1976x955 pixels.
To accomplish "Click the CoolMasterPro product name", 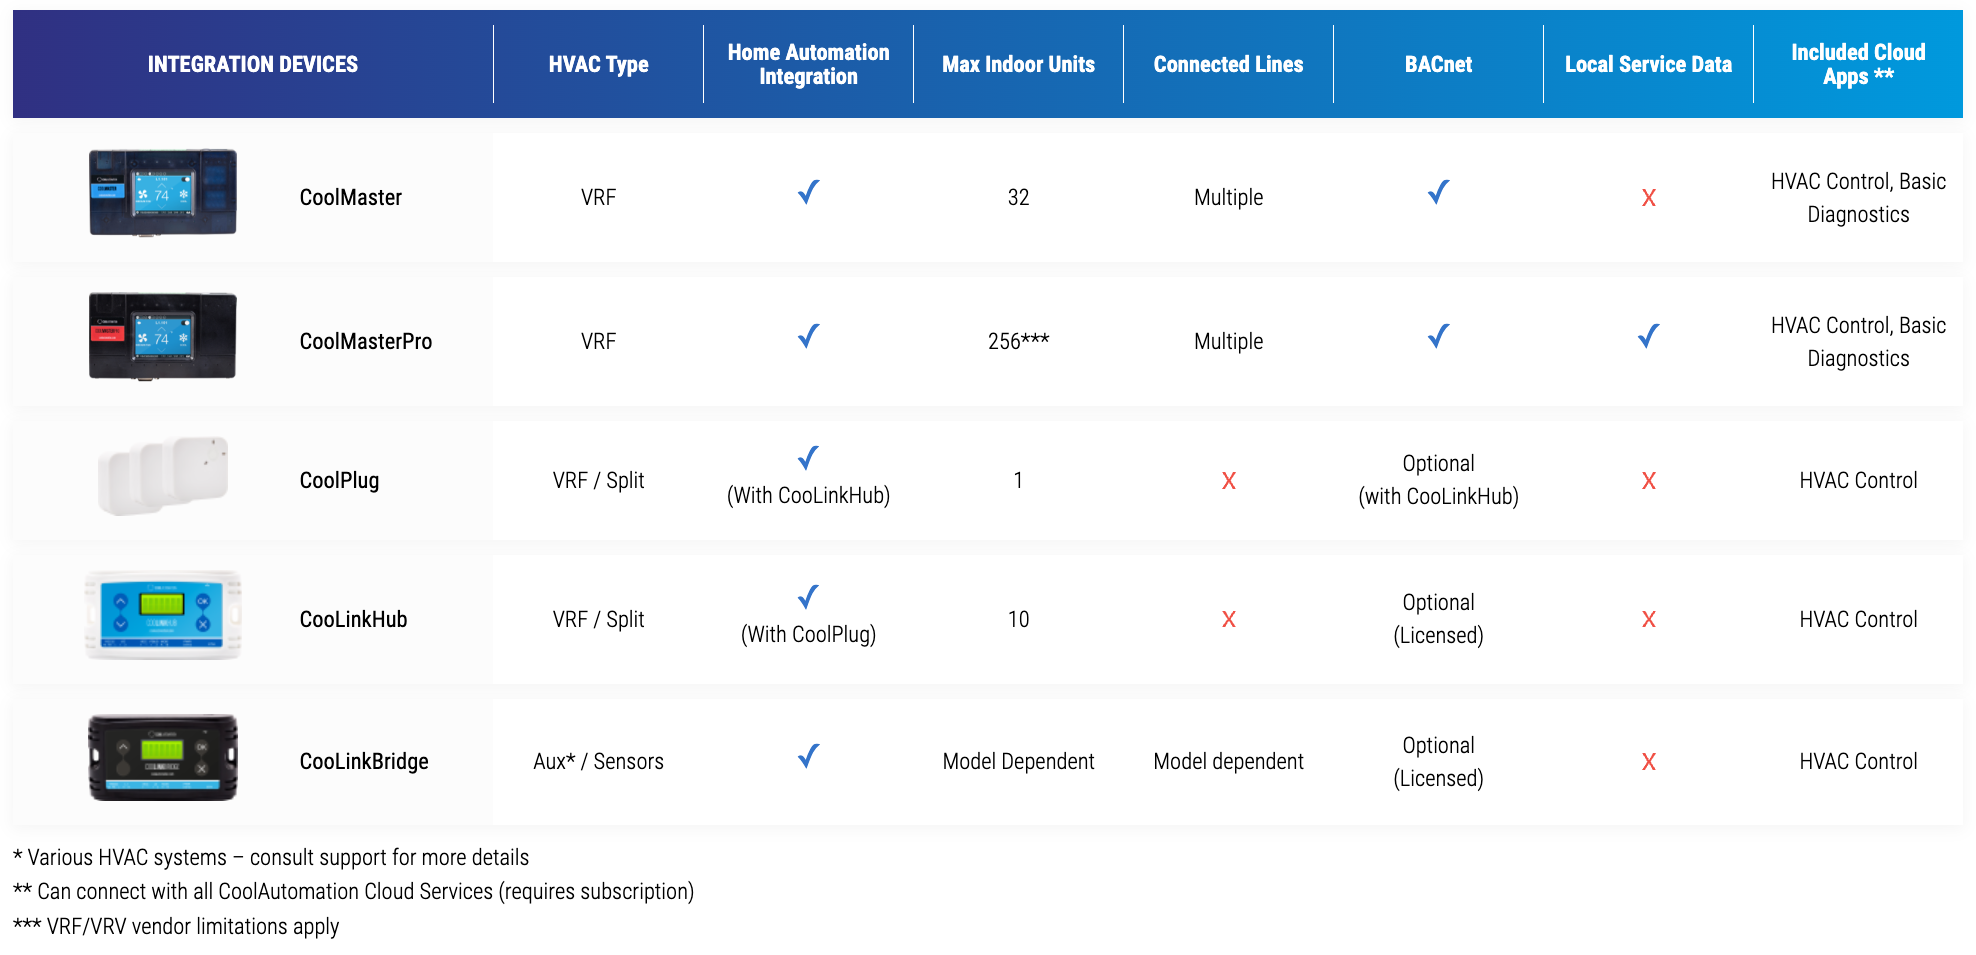I will click(x=366, y=341).
